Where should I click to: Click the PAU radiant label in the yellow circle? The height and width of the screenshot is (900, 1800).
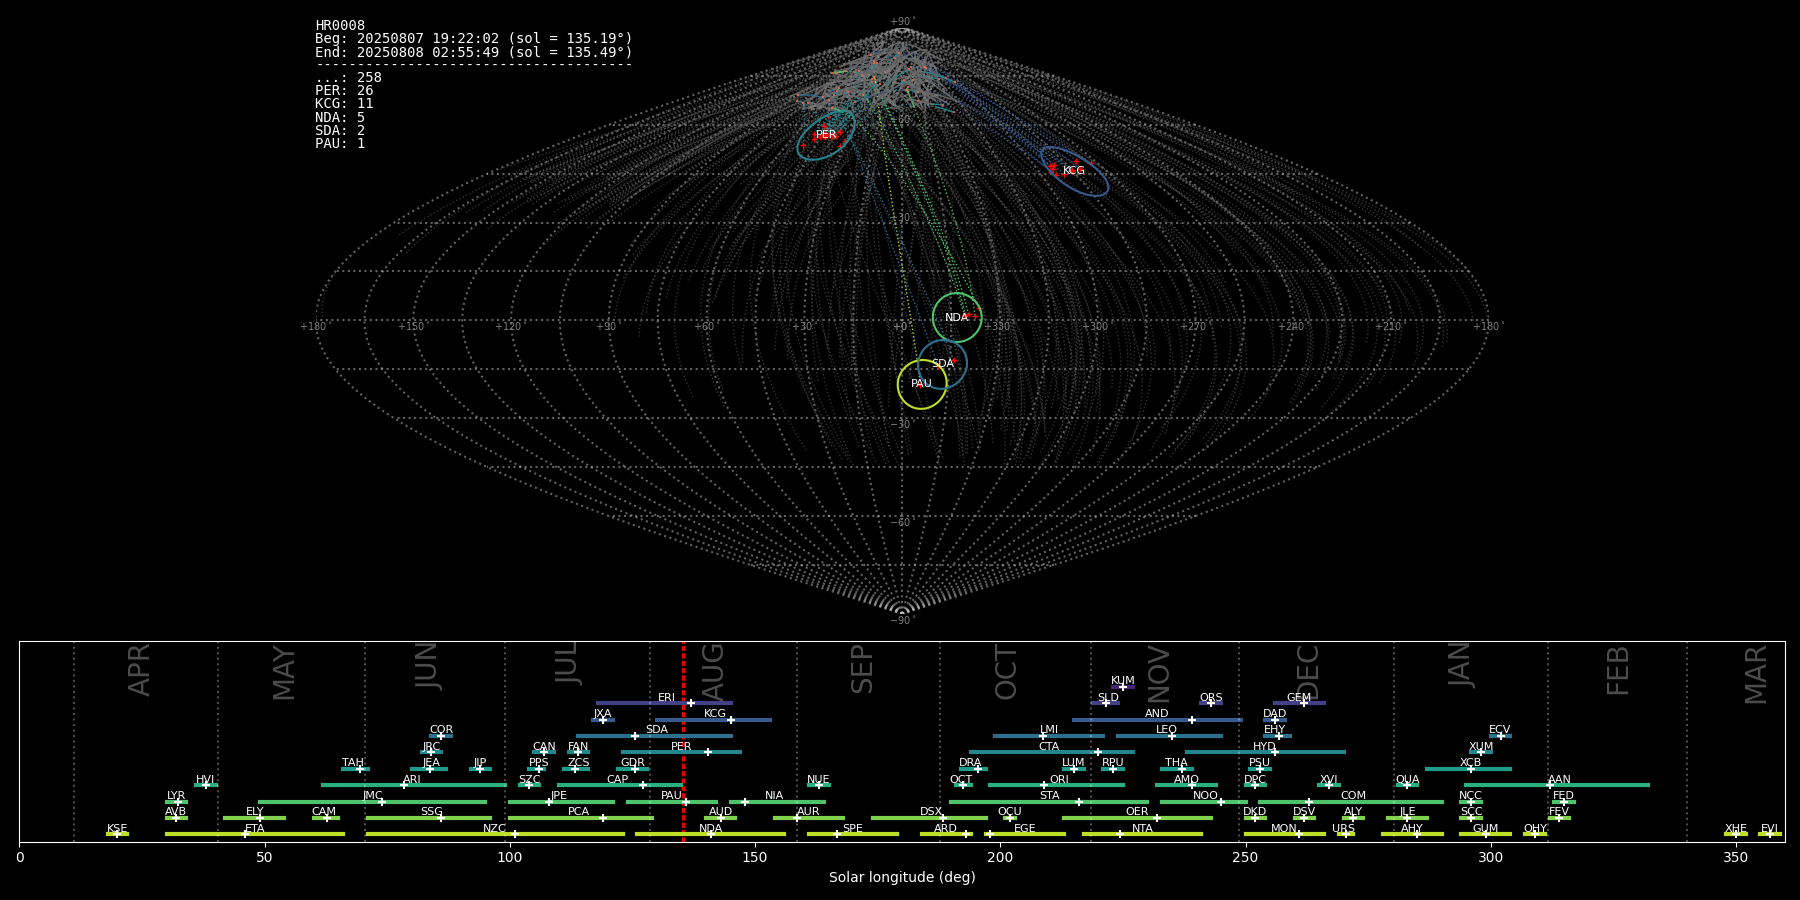[921, 384]
